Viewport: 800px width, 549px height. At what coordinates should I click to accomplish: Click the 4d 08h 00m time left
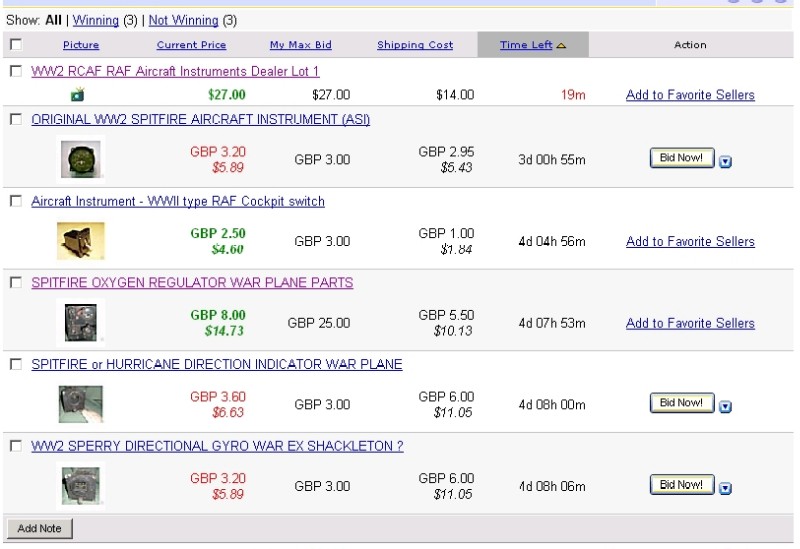tap(552, 405)
